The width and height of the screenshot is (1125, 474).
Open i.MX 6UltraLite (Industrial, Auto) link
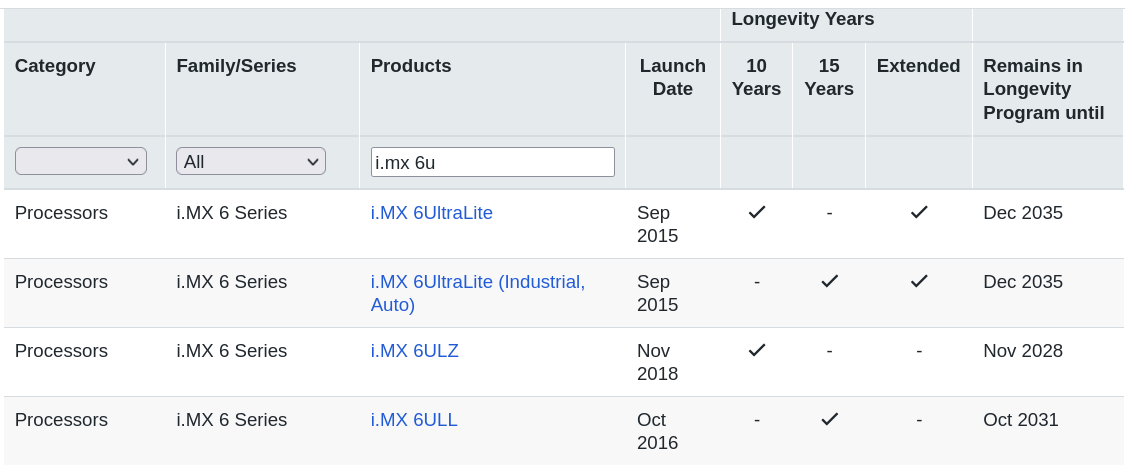(478, 293)
